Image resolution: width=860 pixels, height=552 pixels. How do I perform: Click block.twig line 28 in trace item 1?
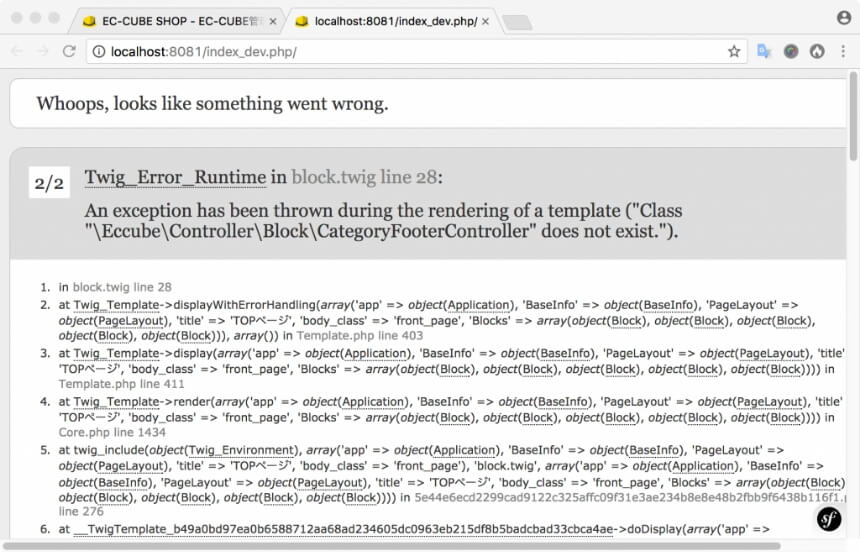click(x=122, y=287)
